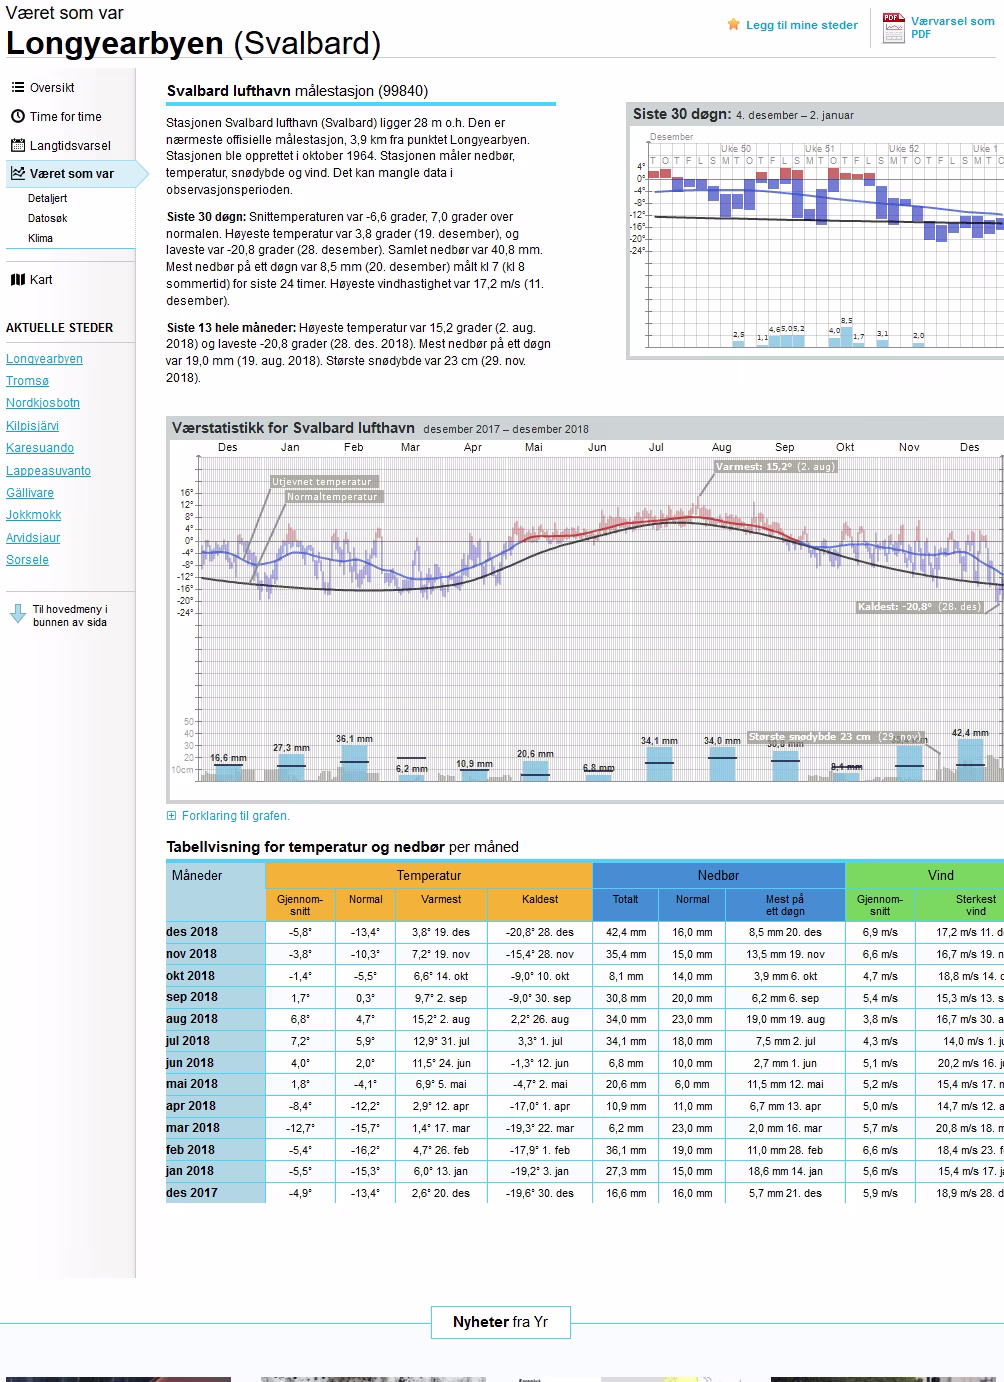Click the map icon beside Kart
Viewport: 1004px width, 1382px height.
pos(17,280)
